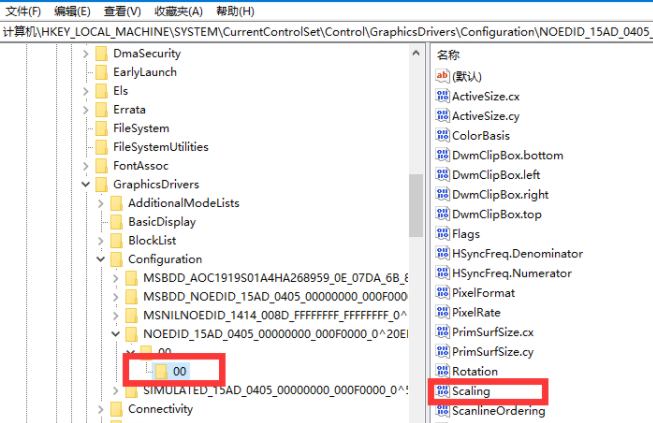Click the binary value icon beside Scaling
Image resolution: width=653 pixels, height=423 pixels.
tap(443, 391)
